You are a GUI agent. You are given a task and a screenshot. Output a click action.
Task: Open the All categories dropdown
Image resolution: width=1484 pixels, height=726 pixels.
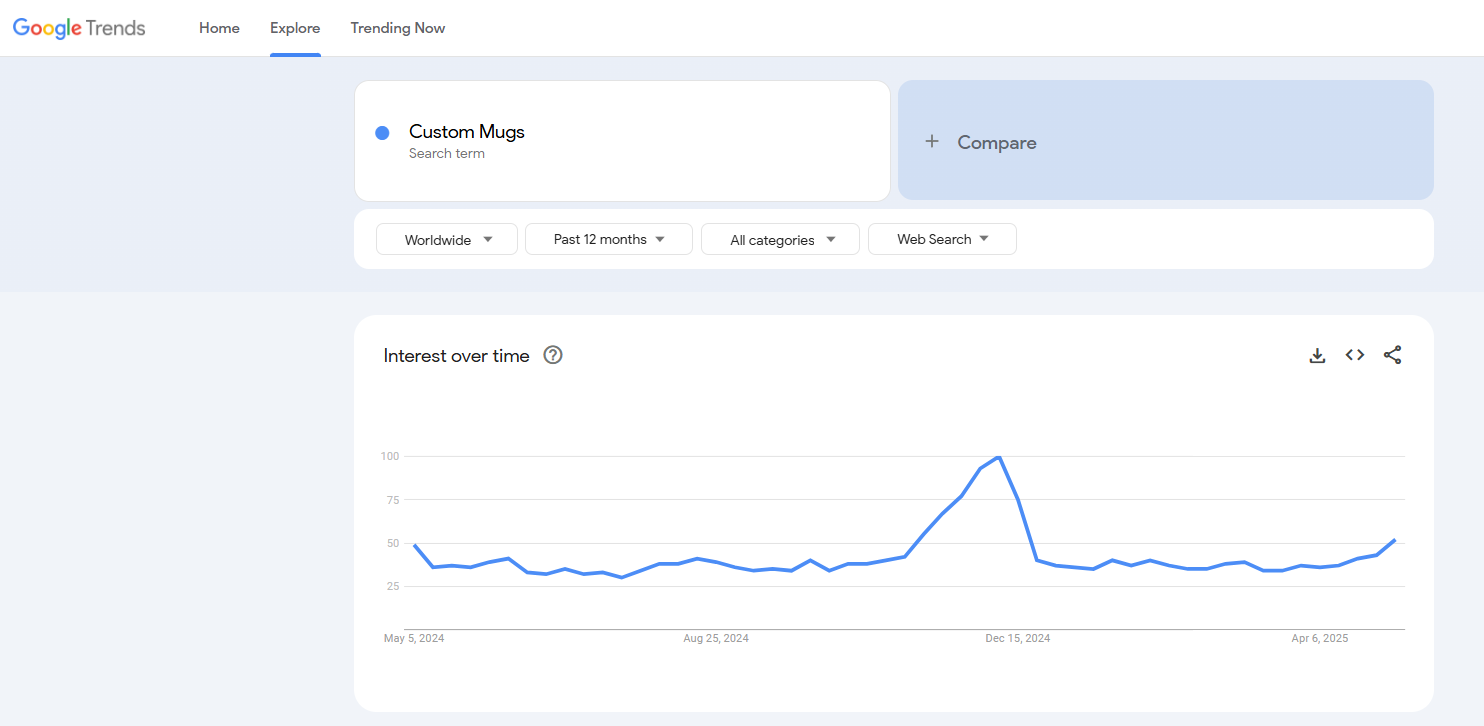tap(781, 239)
